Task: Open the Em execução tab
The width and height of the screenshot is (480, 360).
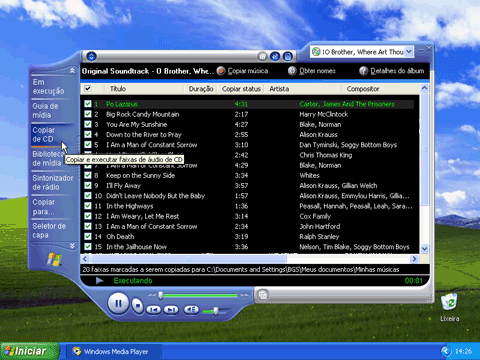Action: (x=48, y=87)
